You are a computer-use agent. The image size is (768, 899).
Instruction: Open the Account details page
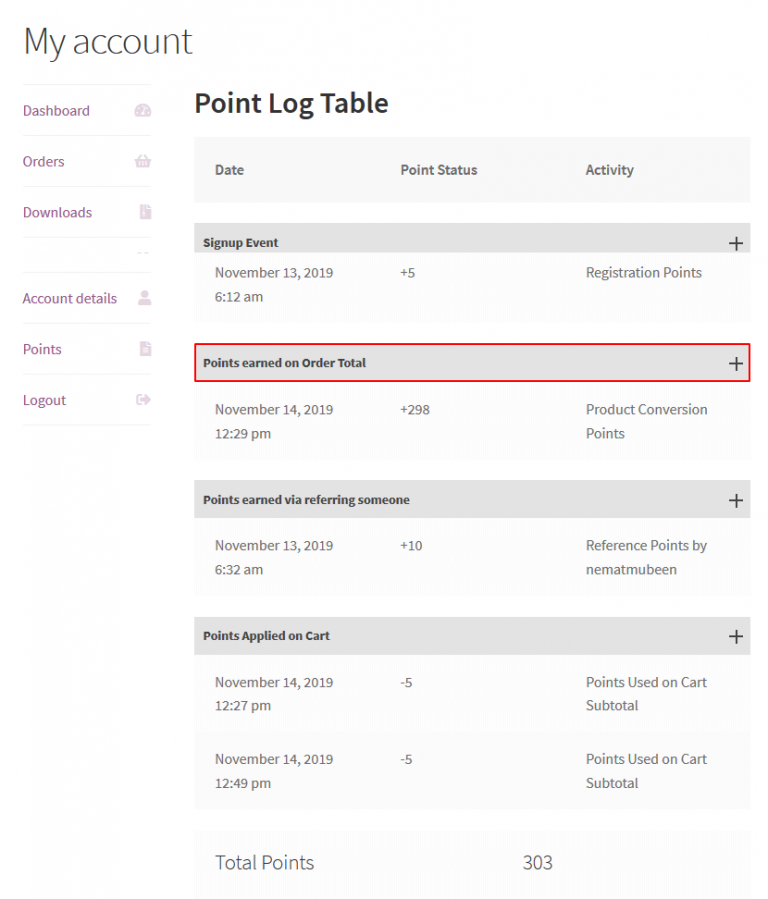(x=69, y=298)
